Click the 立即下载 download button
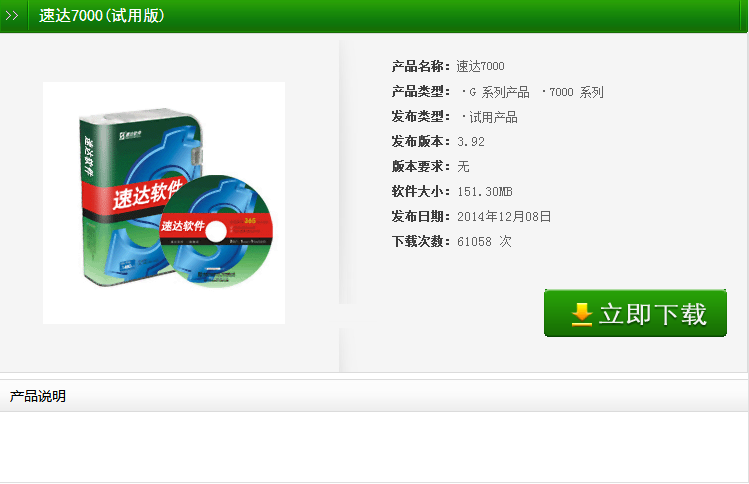This screenshot has height=484, width=749. tap(635, 313)
